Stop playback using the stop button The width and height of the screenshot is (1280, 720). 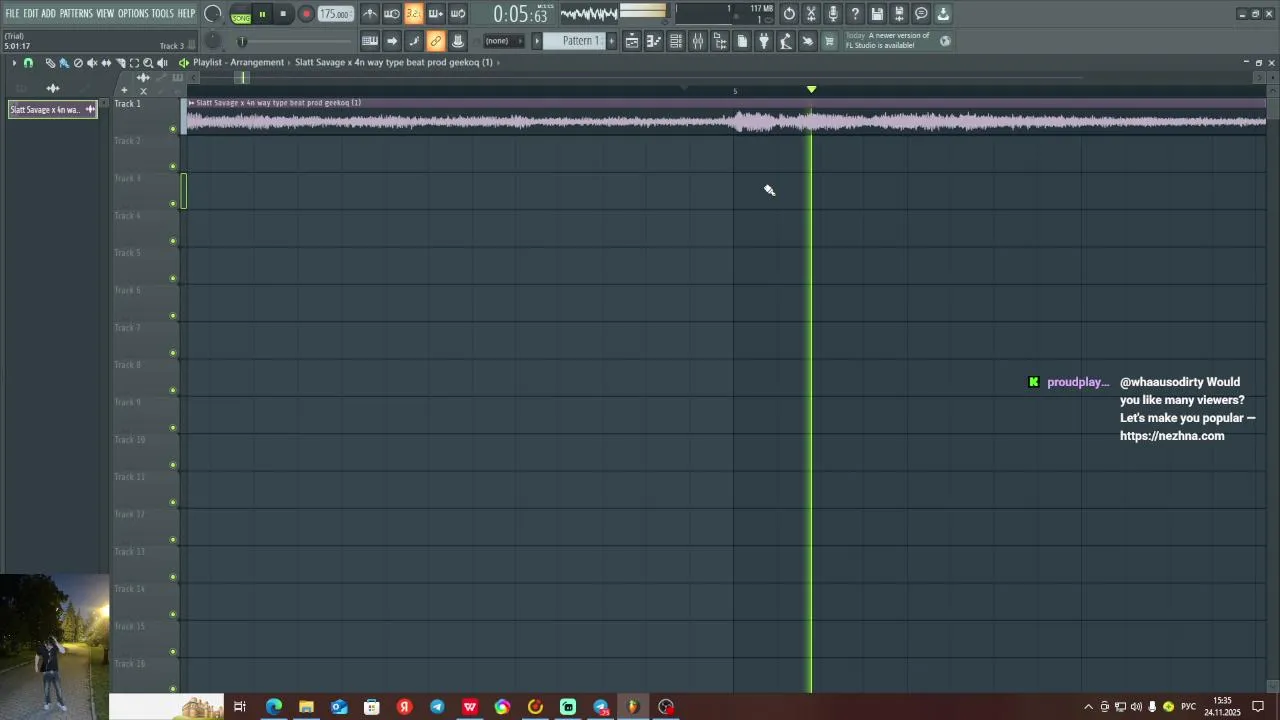(x=283, y=14)
